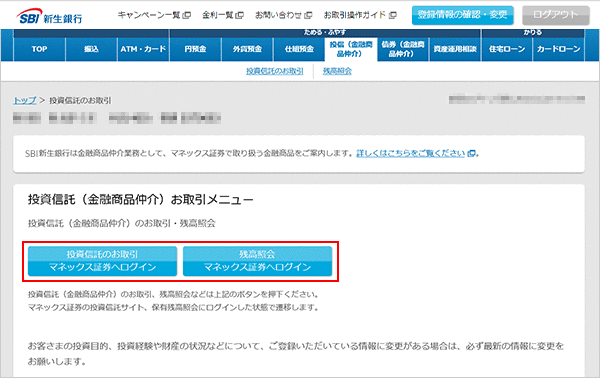
Task: Select the 投信（金融商品仲介） tab
Action: (x=351, y=49)
